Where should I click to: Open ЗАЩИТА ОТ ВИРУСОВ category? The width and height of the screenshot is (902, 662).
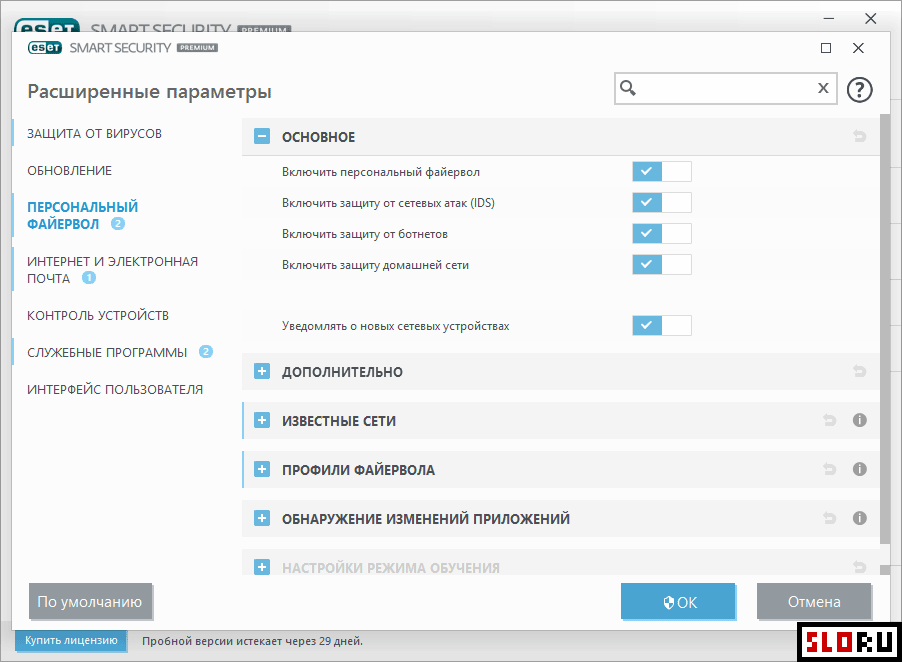94,133
